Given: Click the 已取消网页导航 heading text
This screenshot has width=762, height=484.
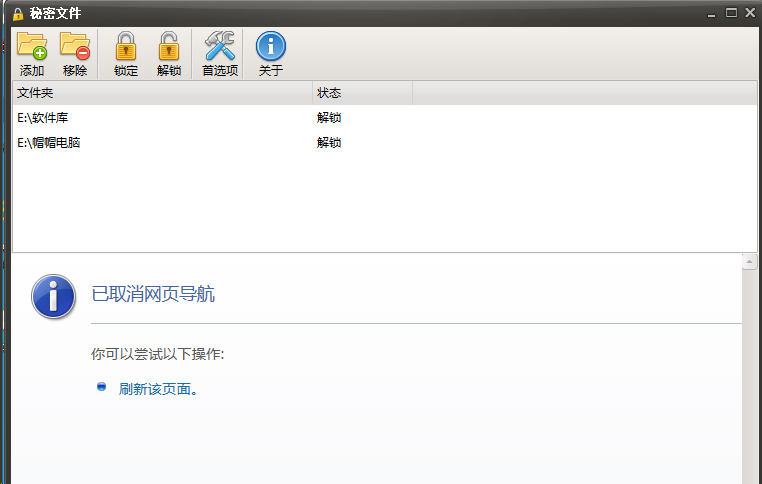Looking at the screenshot, I should tap(153, 294).
